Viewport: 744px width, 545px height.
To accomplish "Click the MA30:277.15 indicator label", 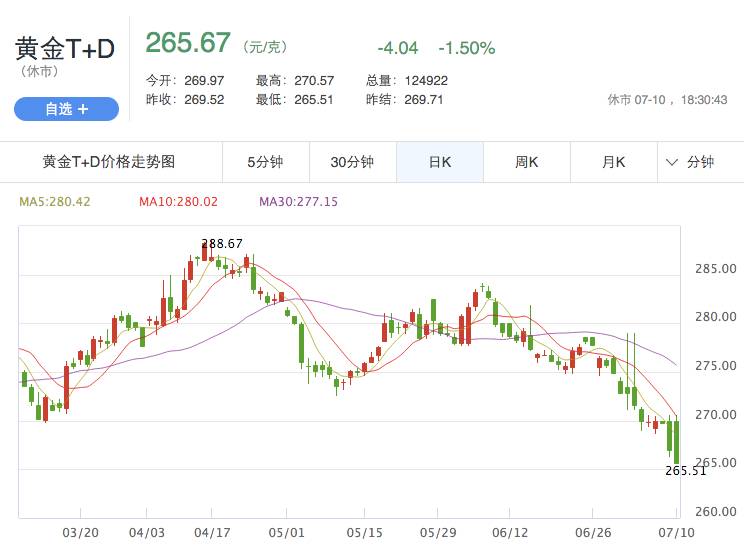I will (x=298, y=202).
